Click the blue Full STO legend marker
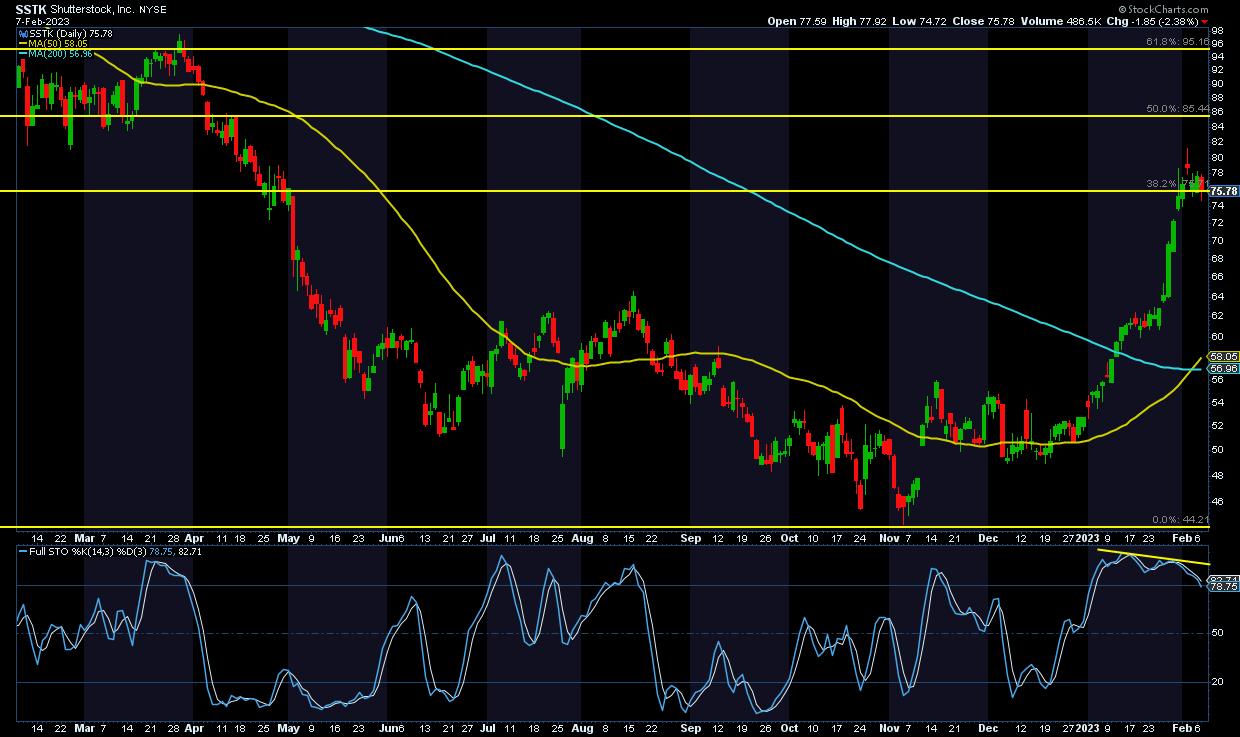The width and height of the screenshot is (1240, 737). 21,551
